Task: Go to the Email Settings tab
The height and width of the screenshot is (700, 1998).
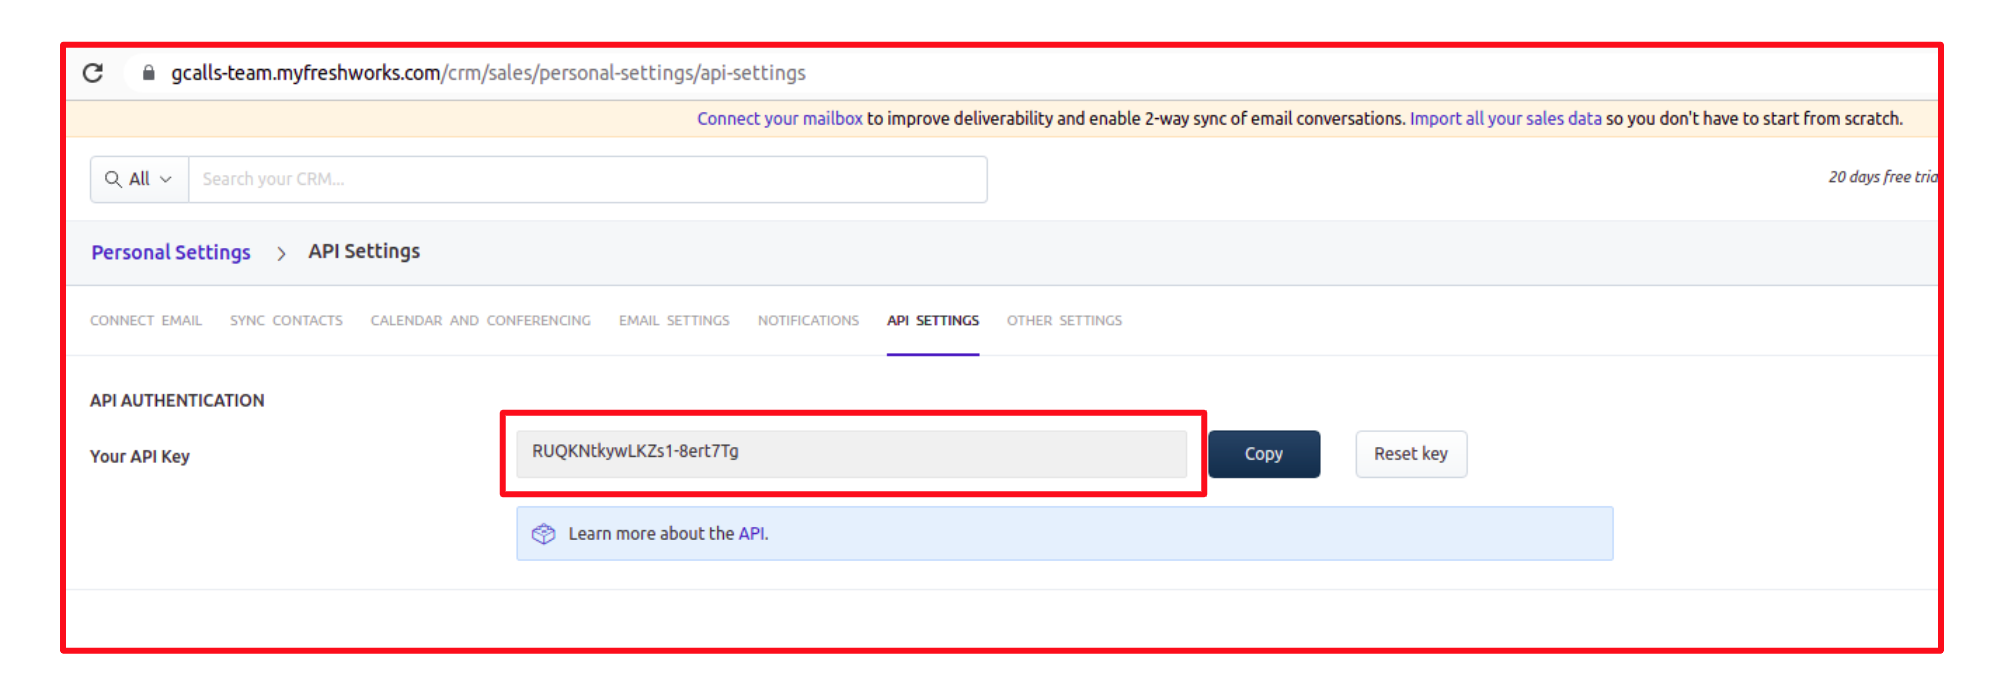Action: pyautogui.click(x=674, y=321)
